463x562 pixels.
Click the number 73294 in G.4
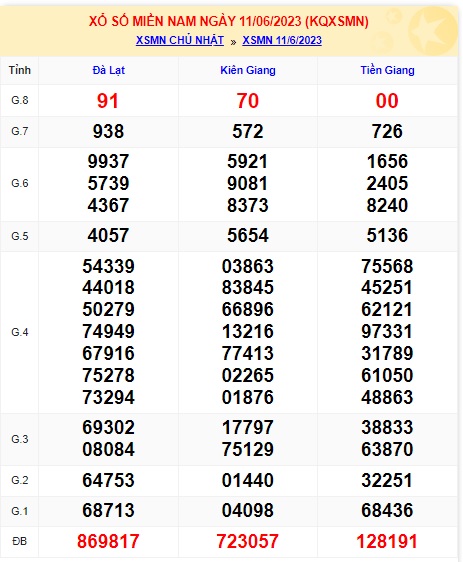click(x=108, y=397)
